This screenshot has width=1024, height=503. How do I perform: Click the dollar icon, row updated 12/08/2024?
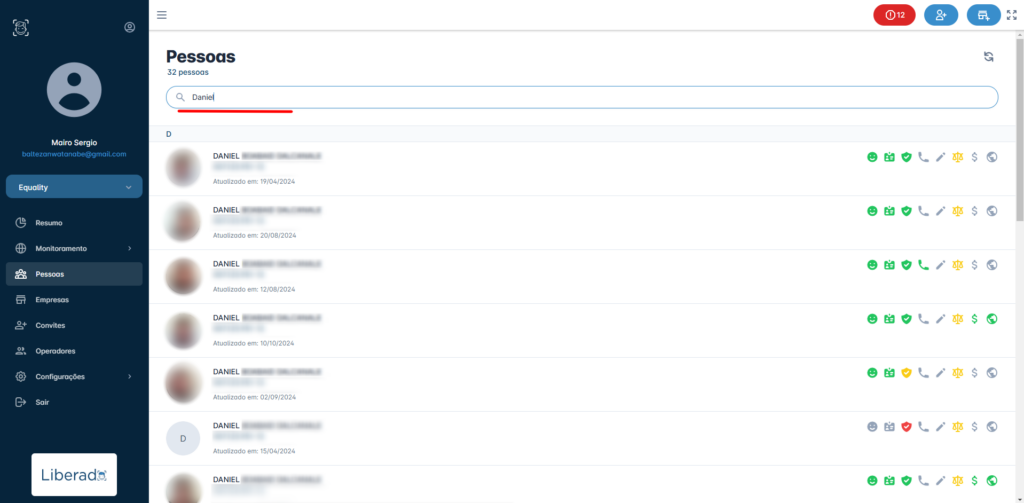[x=974, y=265]
